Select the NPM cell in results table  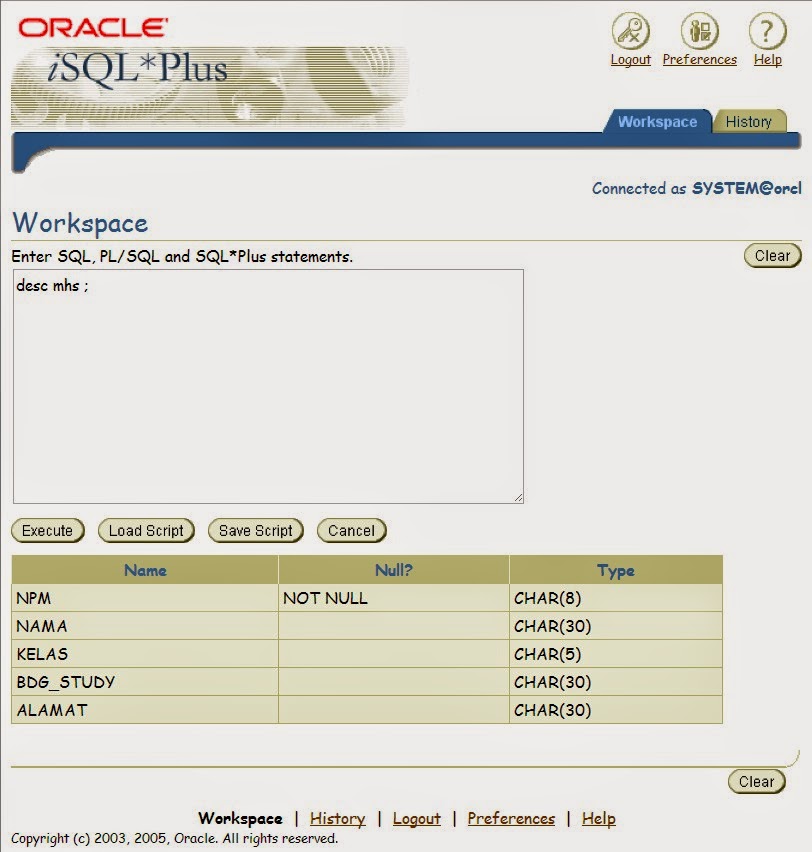(x=145, y=598)
